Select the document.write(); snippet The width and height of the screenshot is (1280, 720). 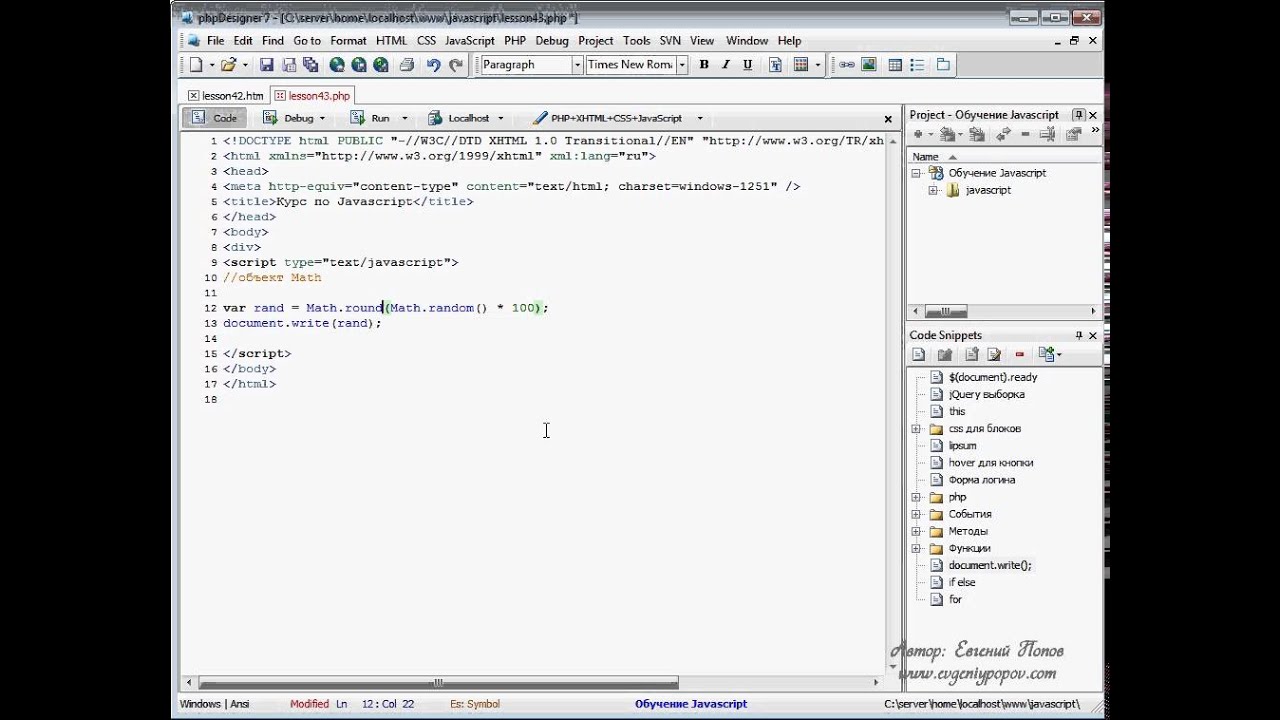pos(990,565)
